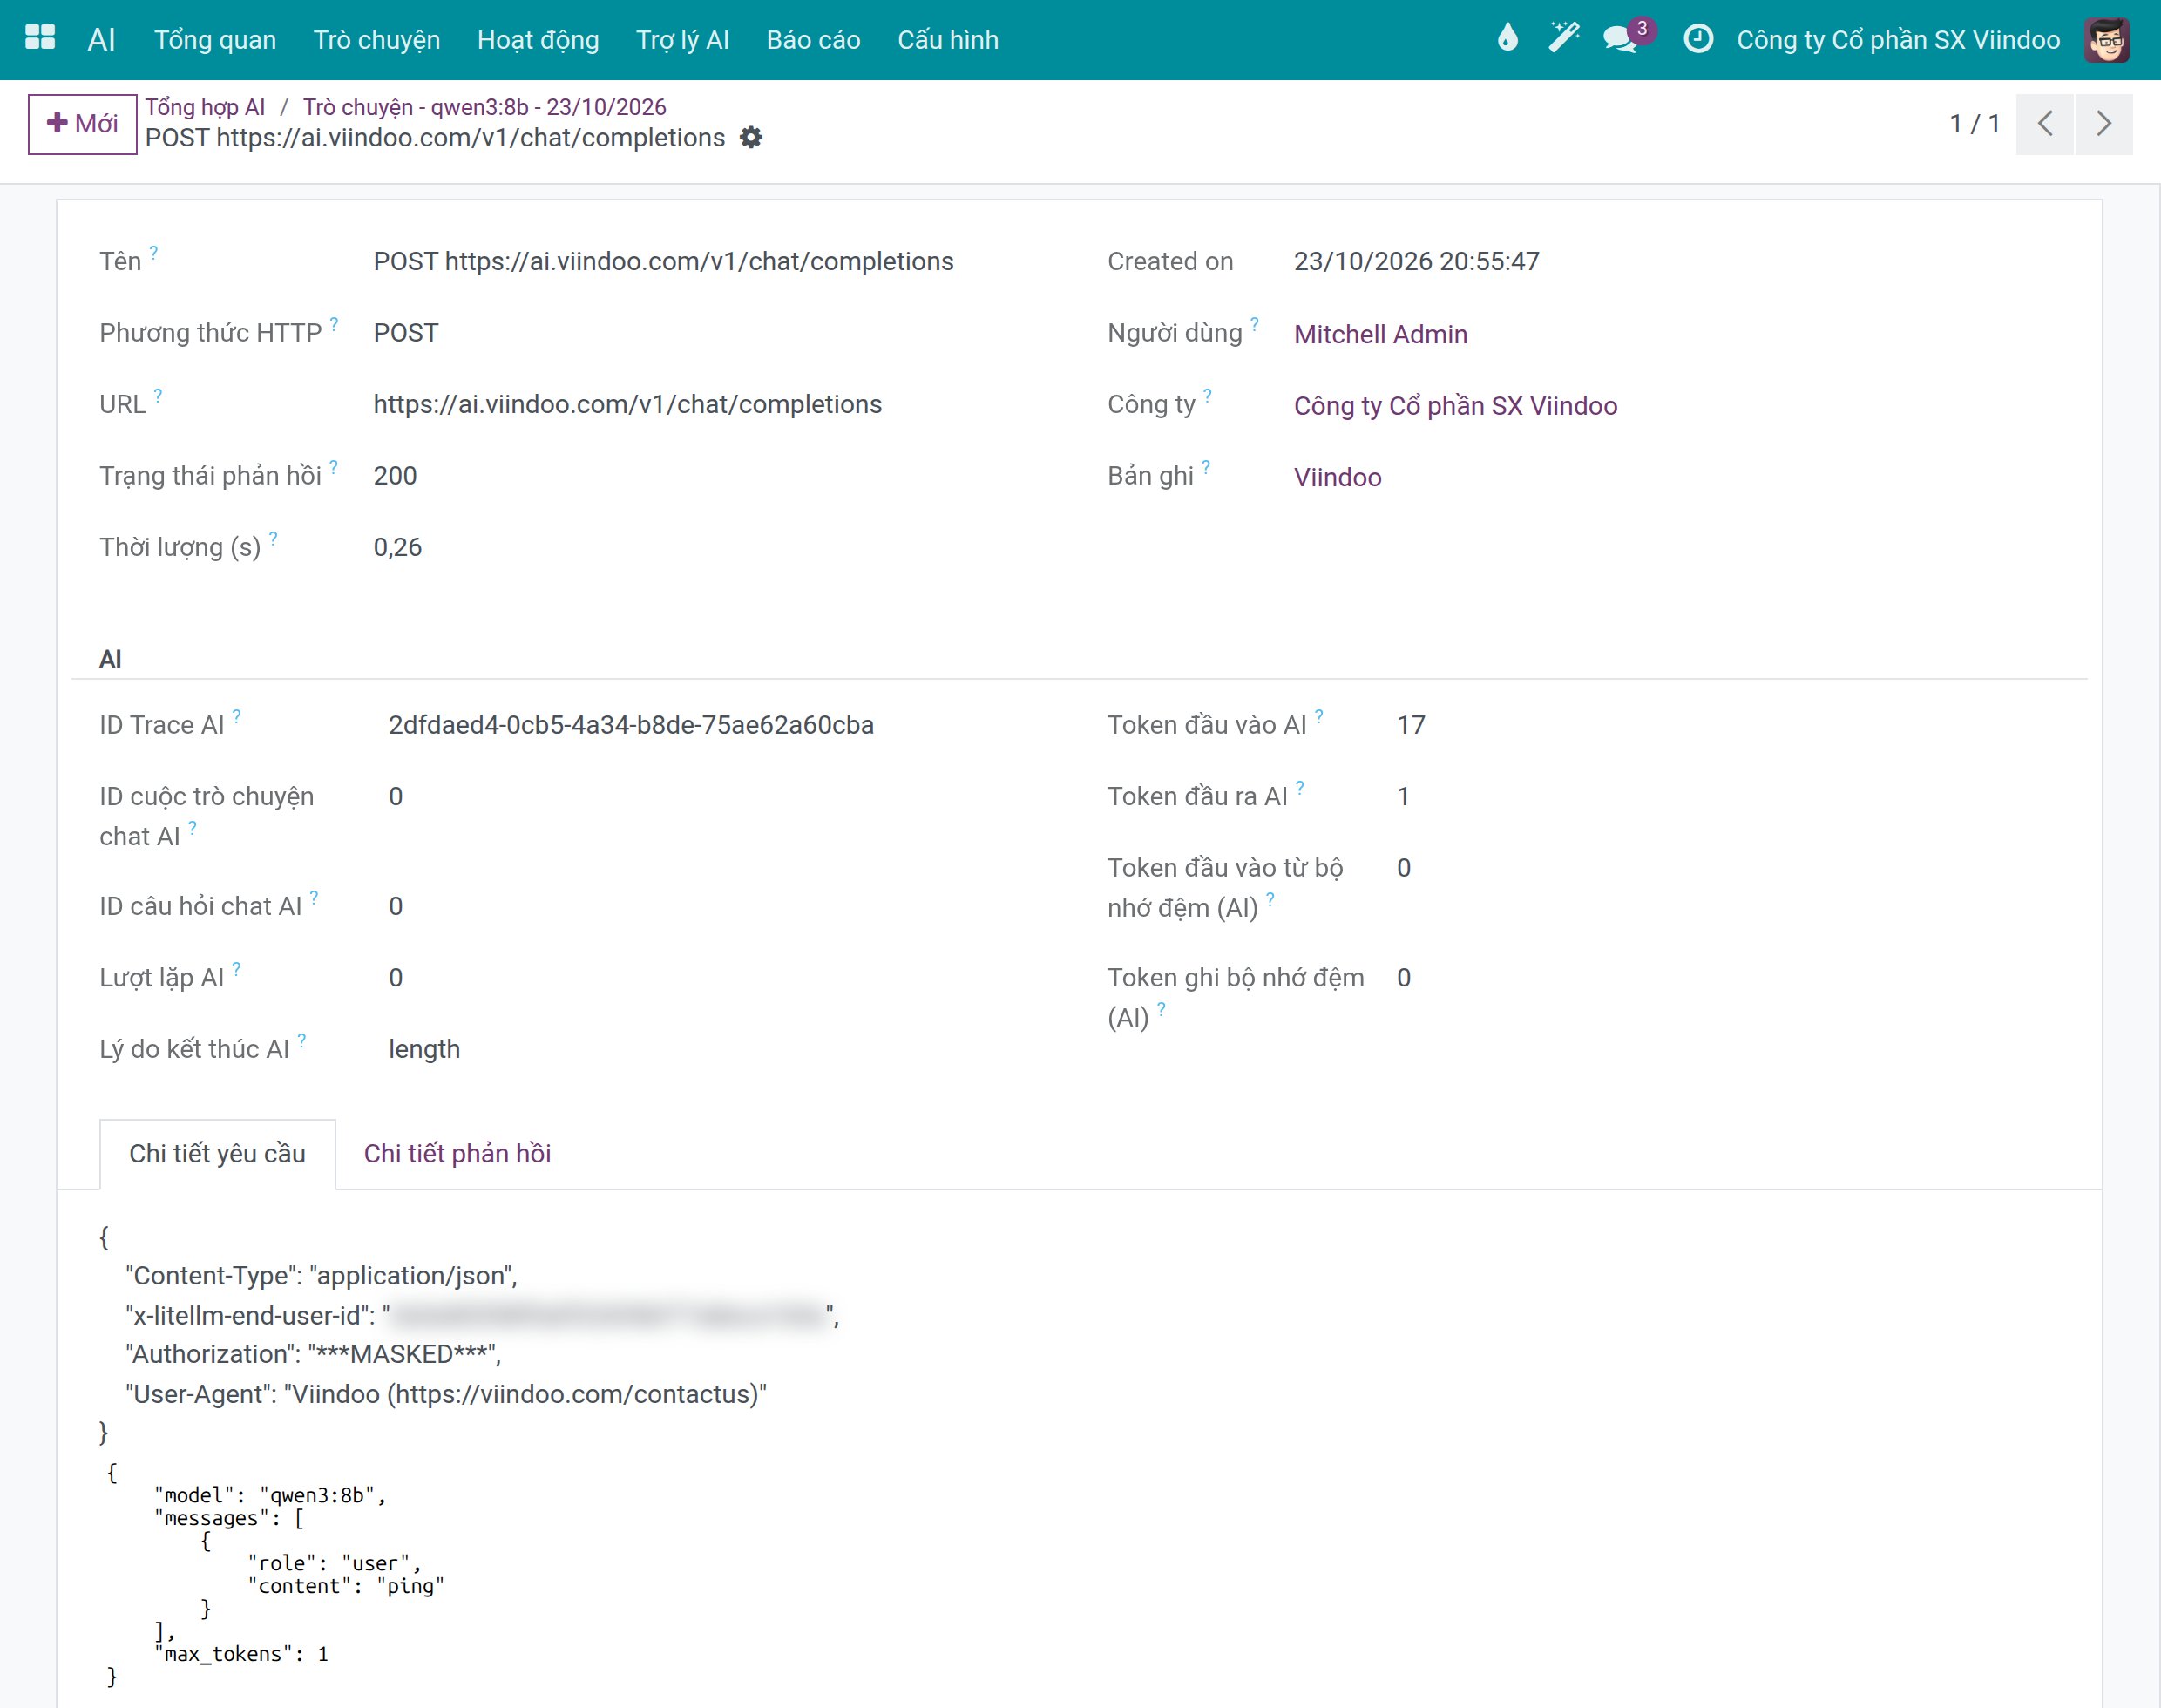Open Công ty Cổ phần SX Viindoo field link
Image resolution: width=2161 pixels, height=1708 pixels.
[x=1455, y=406]
